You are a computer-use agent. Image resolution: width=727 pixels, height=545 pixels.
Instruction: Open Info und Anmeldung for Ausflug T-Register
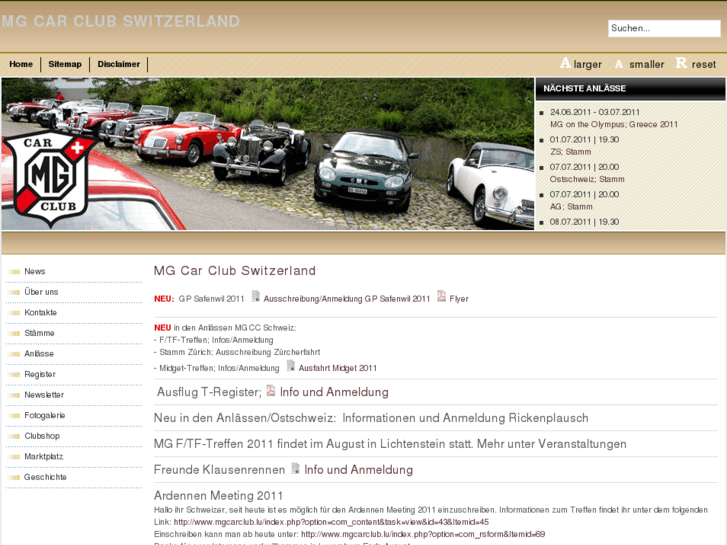(x=334, y=392)
